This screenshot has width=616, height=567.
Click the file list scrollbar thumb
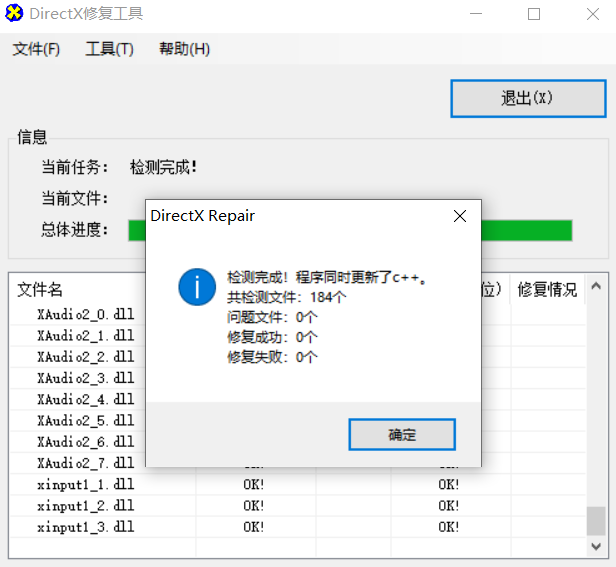[x=596, y=521]
